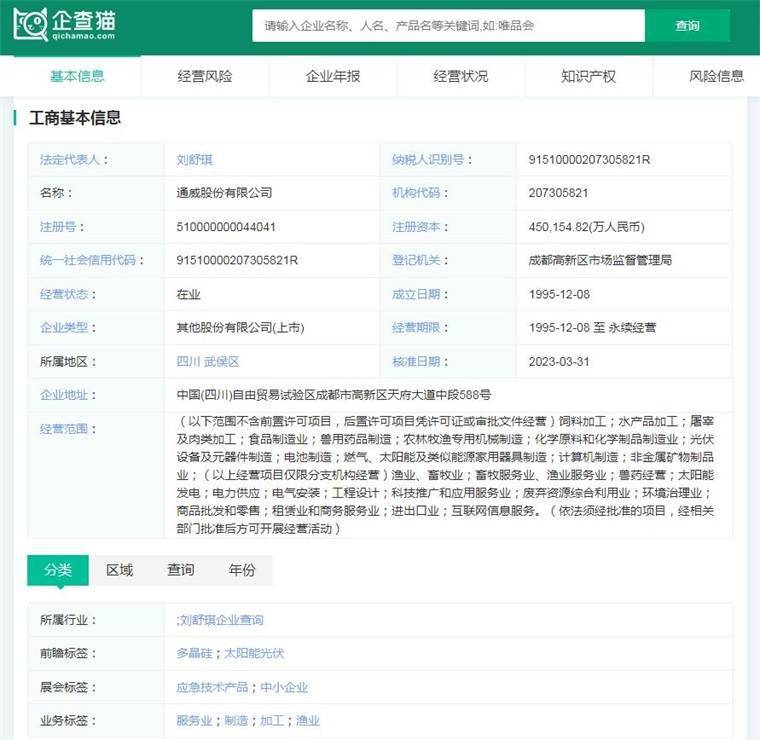The height and width of the screenshot is (740, 760).
Task: Click the 机构代码 field label
Action: [x=420, y=193]
